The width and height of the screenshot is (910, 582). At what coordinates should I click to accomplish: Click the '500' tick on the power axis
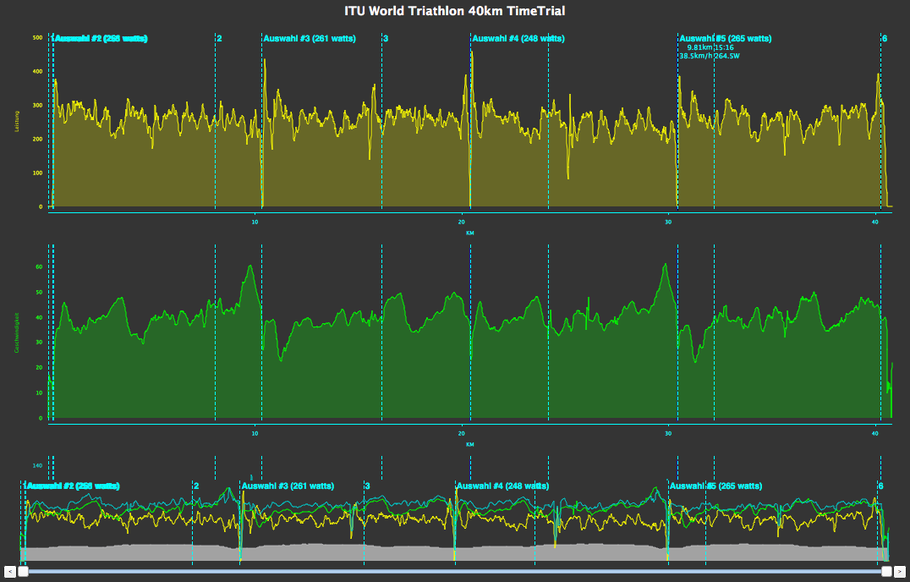coord(38,38)
